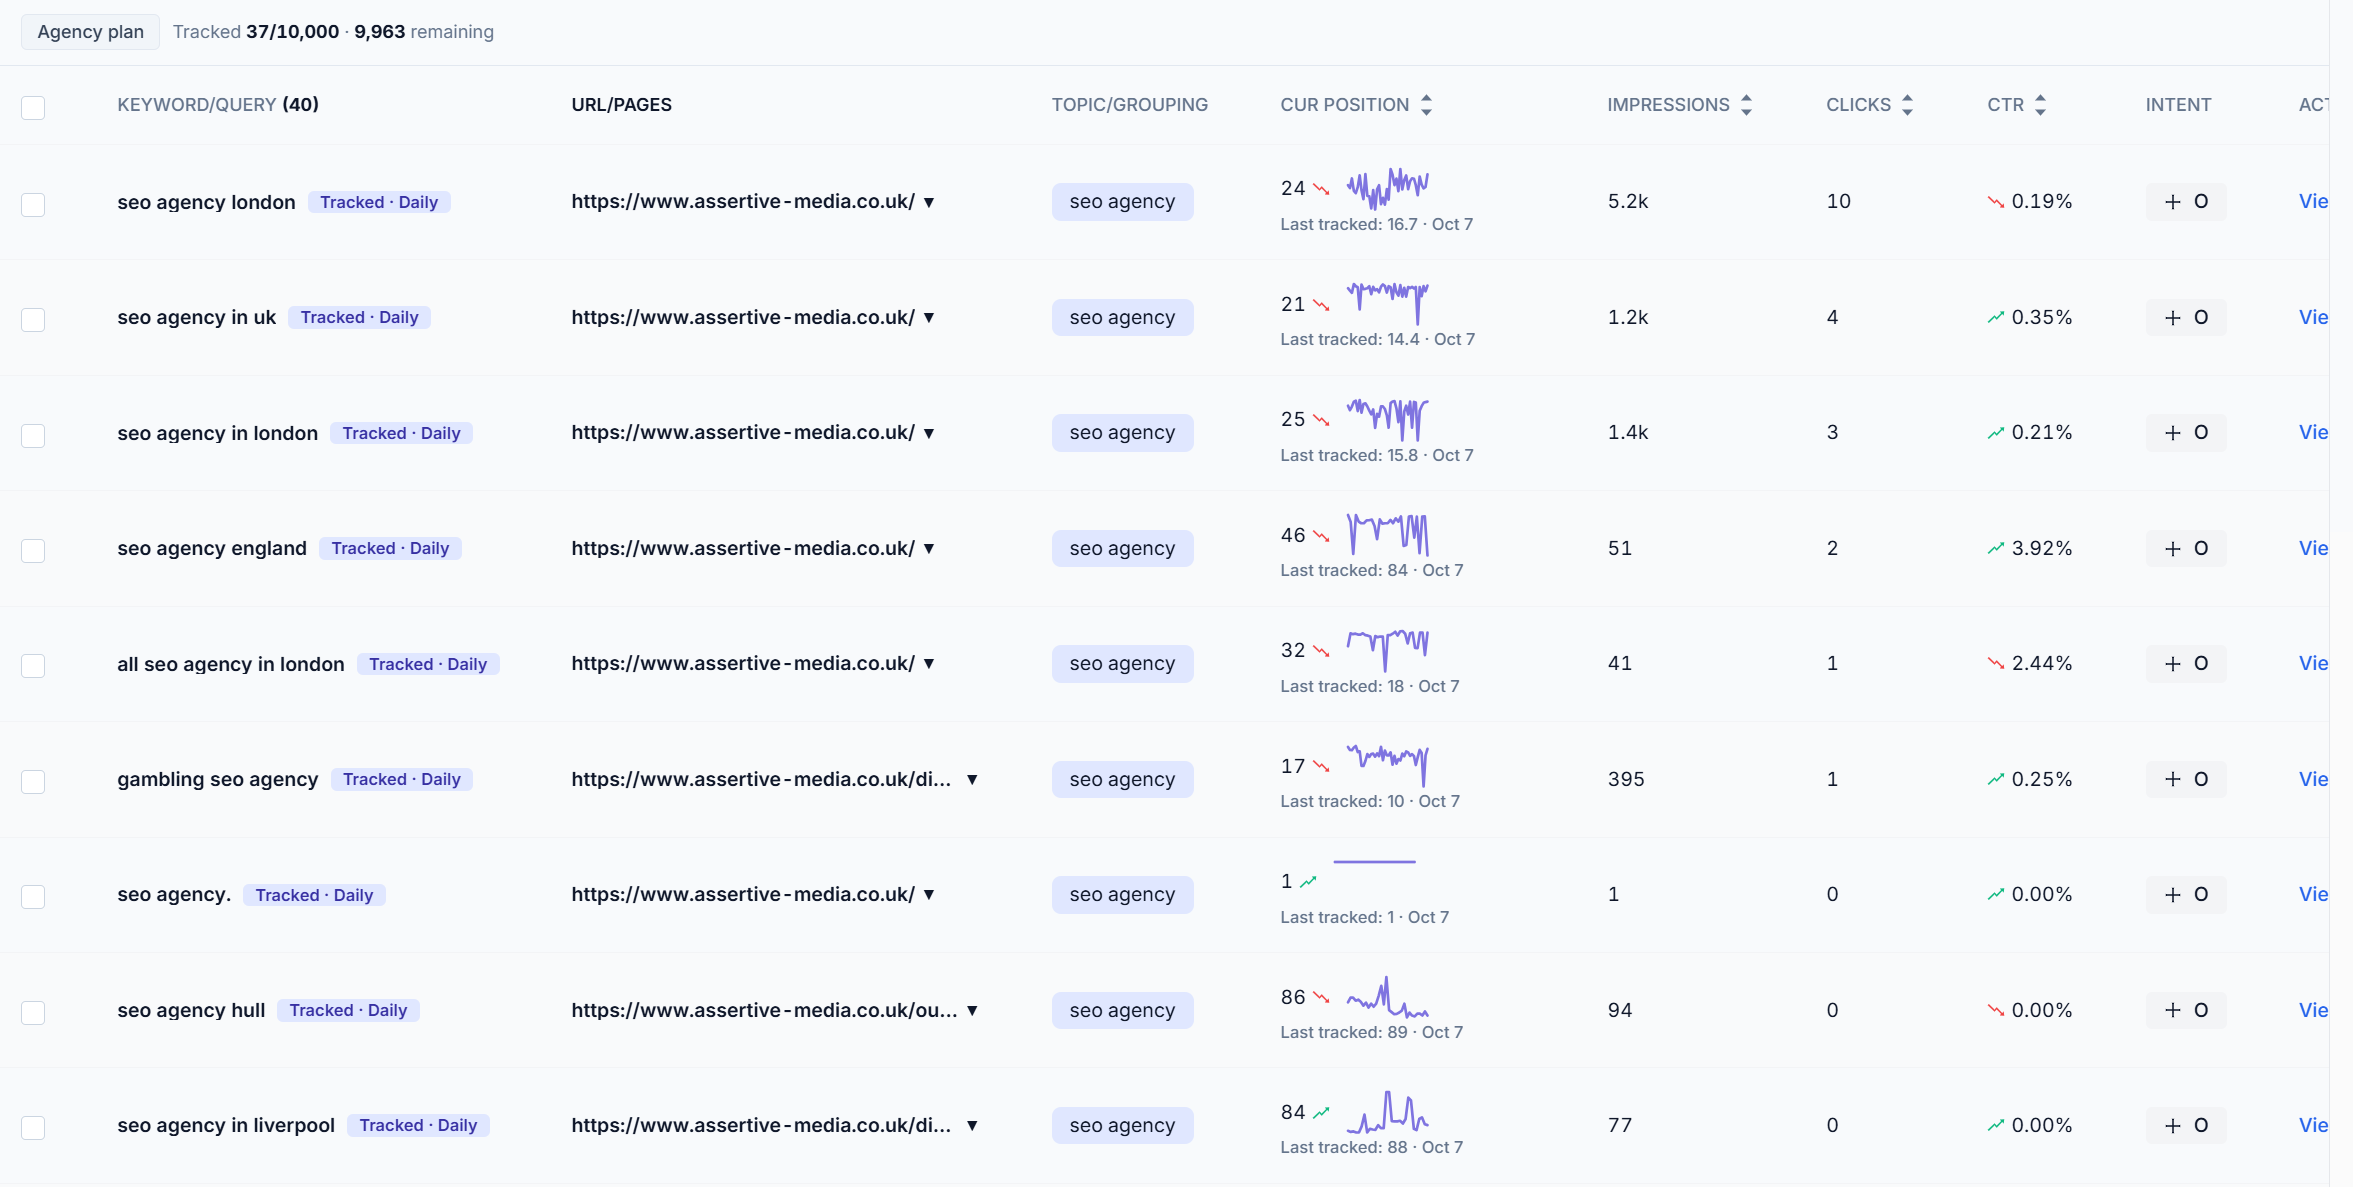2353x1187 pixels.
Task: Sort by CUR POSITION arrows icon
Action: click(x=1426, y=105)
